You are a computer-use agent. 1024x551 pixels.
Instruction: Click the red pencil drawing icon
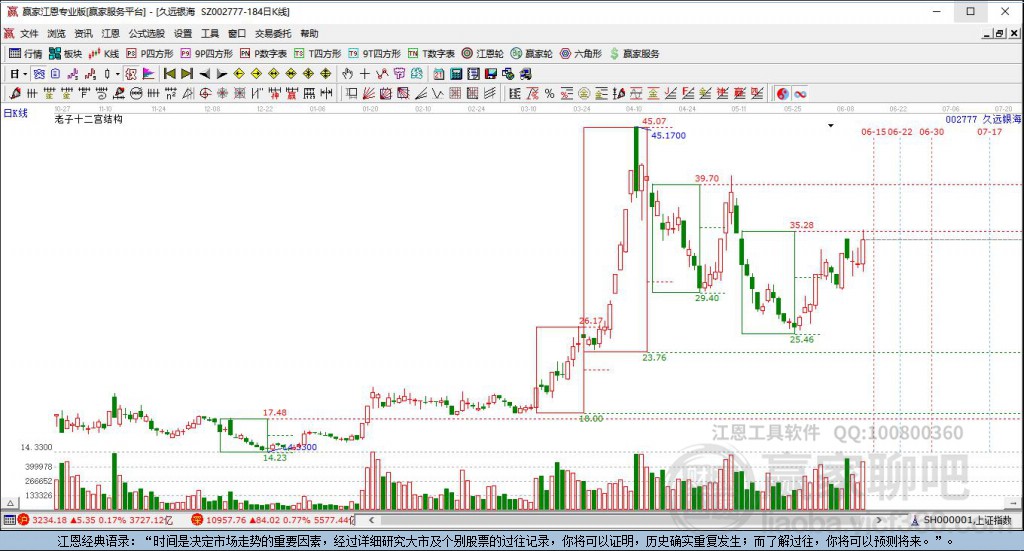click(x=15, y=94)
